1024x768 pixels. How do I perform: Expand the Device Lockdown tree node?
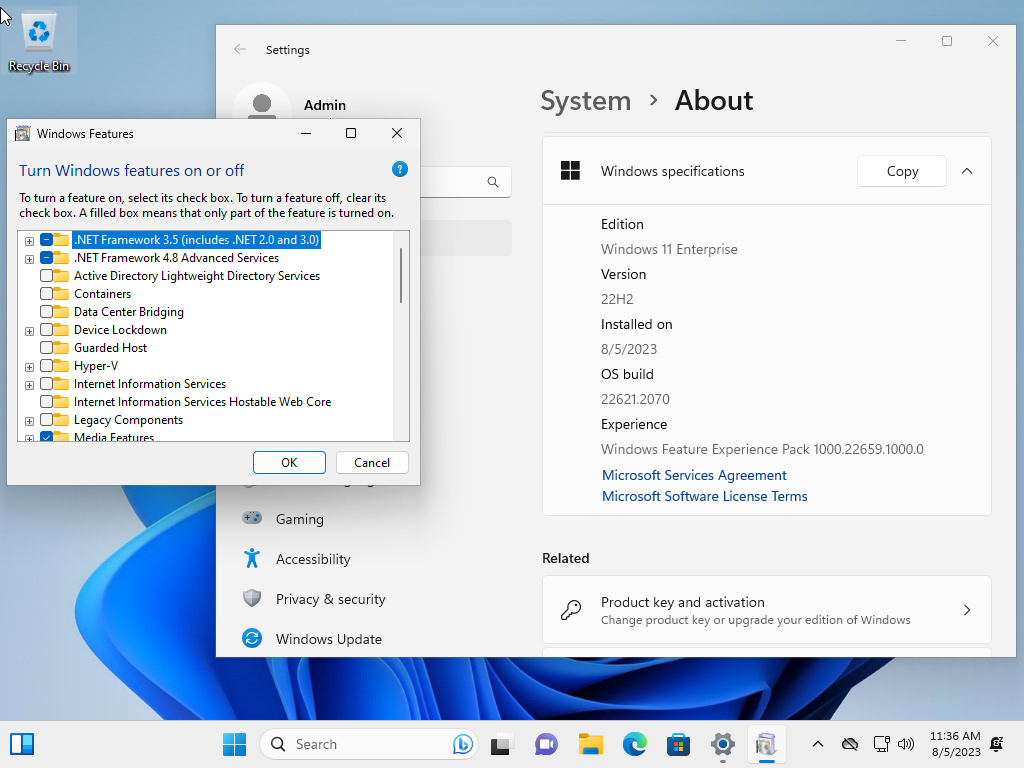pyautogui.click(x=29, y=331)
